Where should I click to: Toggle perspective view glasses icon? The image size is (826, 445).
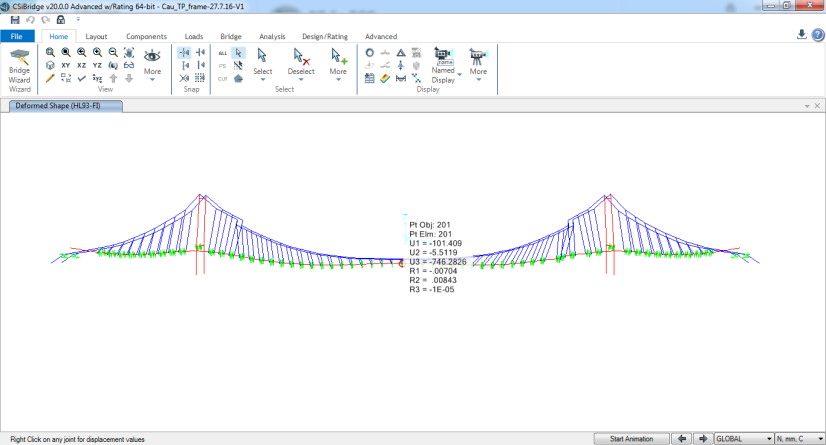tap(129, 65)
